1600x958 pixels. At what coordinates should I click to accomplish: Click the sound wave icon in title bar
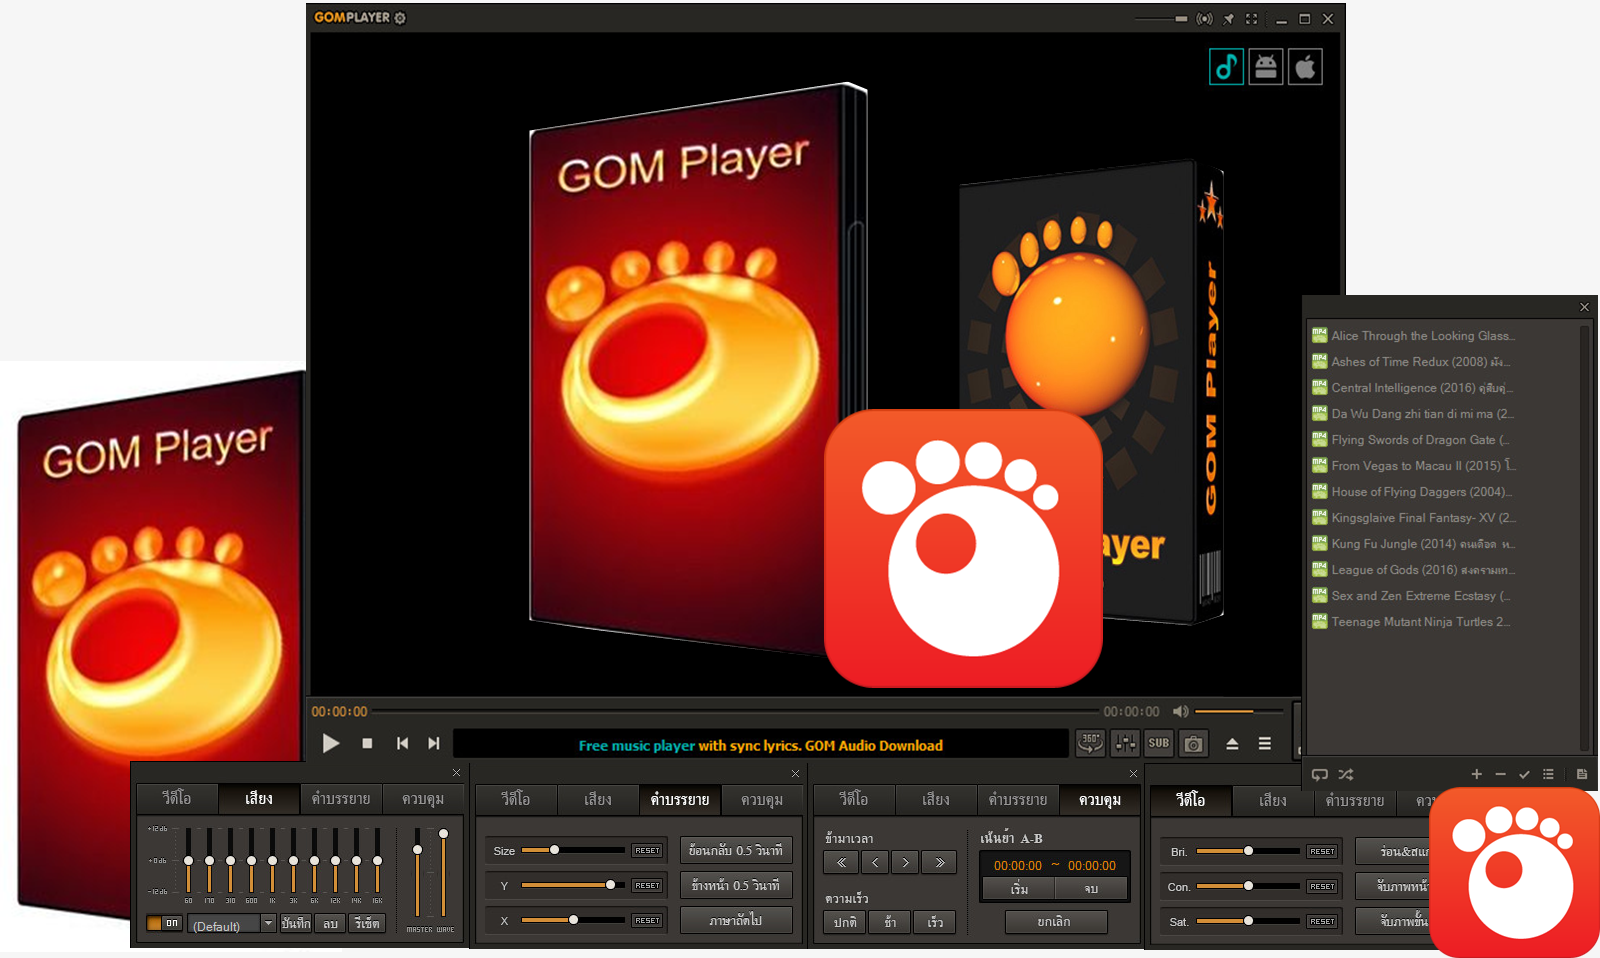(x=1205, y=19)
